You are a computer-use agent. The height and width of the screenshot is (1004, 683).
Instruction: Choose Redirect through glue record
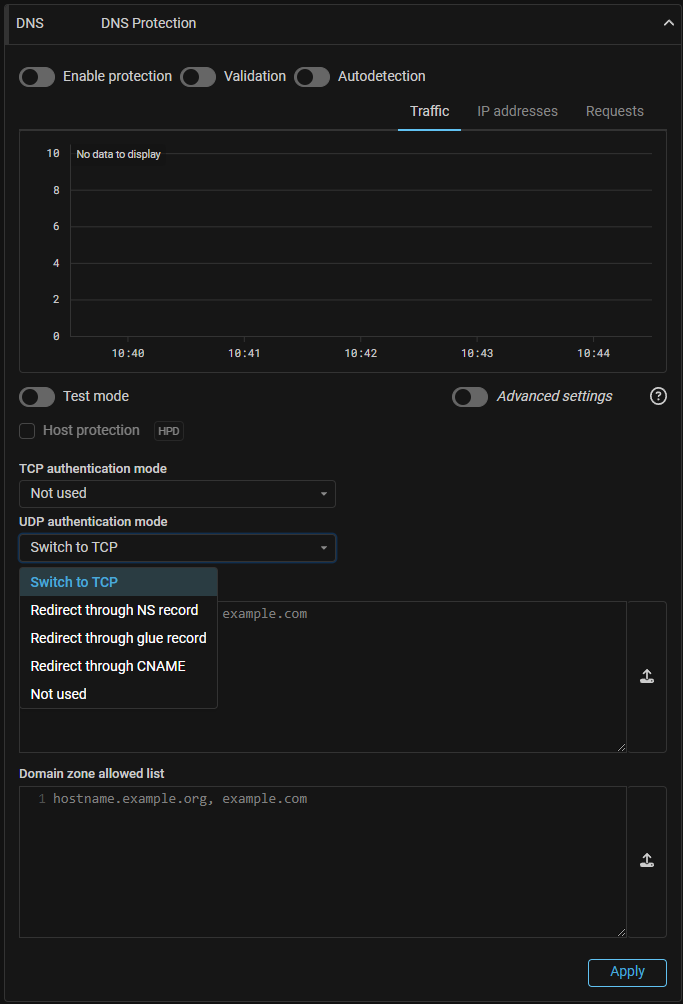tap(118, 638)
